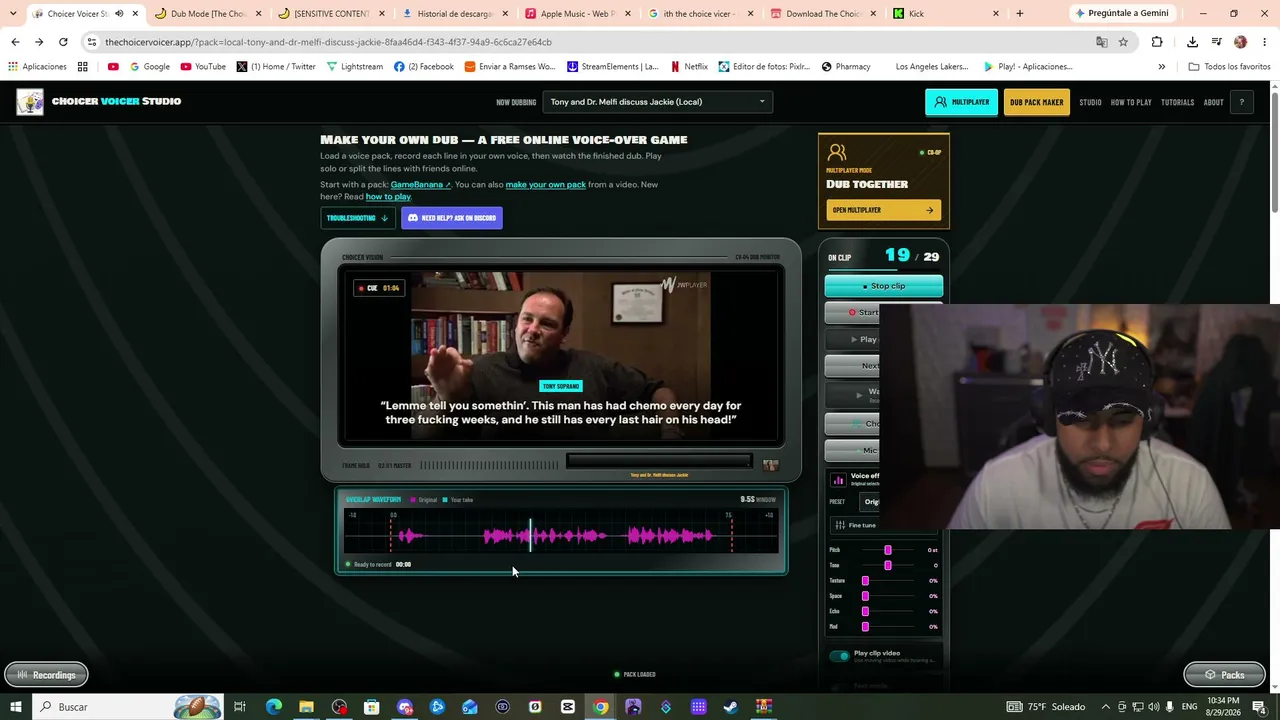Adjust the Tone slider
Viewport: 1280px width, 720px height.
point(887,565)
